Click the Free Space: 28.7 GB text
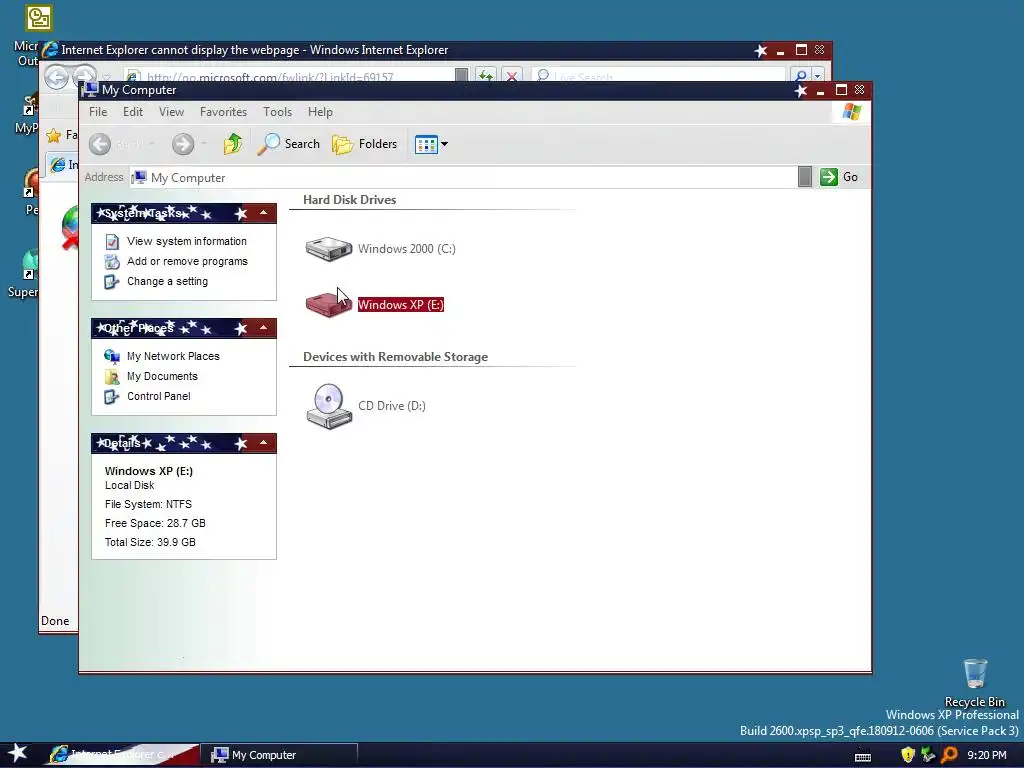Screen dimensions: 1024x768 (x=155, y=523)
